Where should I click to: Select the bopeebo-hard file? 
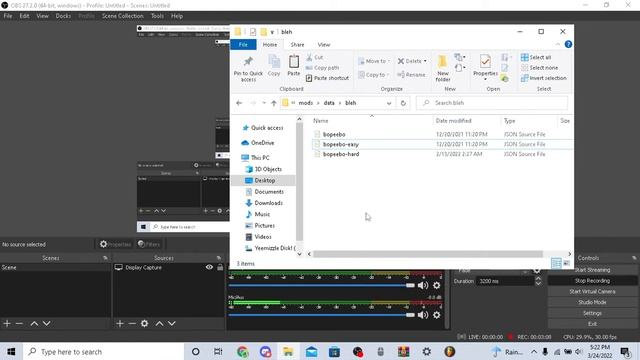click(x=341, y=154)
